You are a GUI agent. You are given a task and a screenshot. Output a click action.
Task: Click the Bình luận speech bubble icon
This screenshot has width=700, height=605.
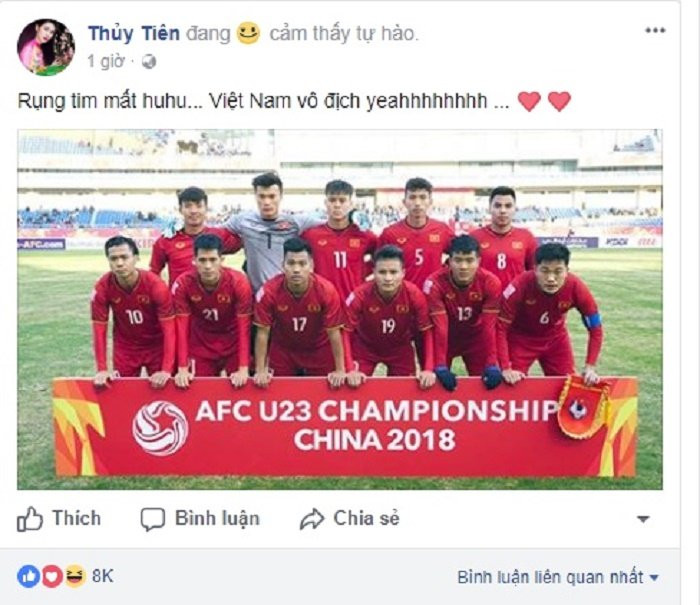click(x=153, y=519)
